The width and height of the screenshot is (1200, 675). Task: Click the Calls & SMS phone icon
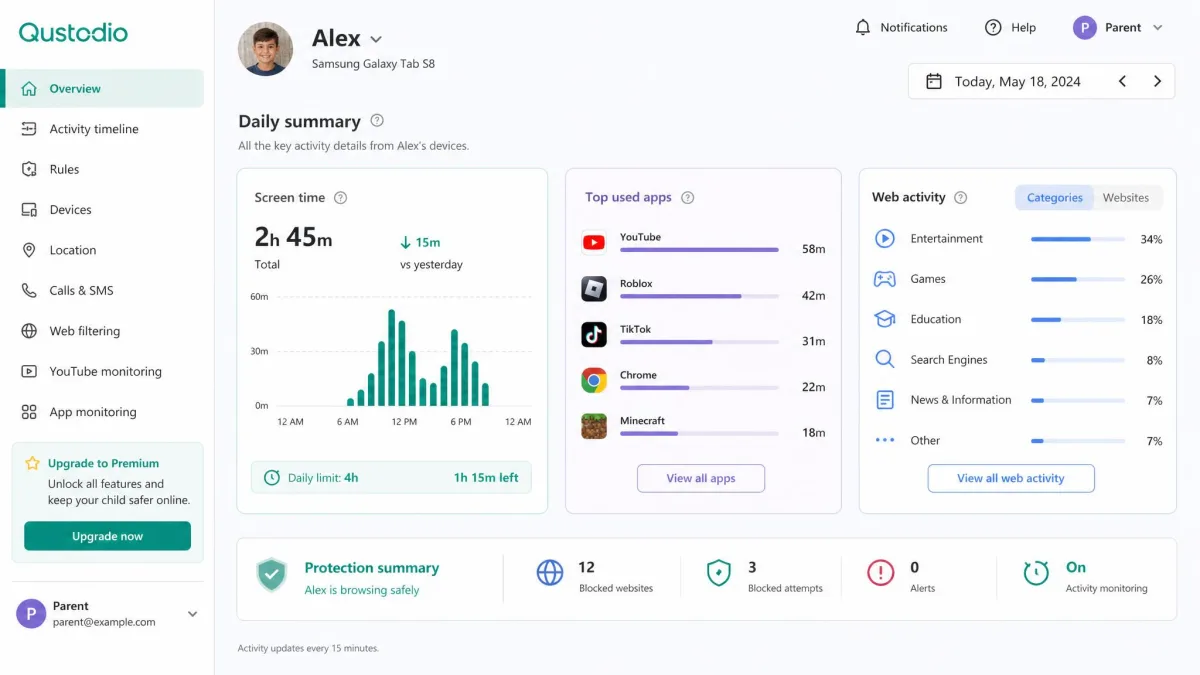[30, 290]
